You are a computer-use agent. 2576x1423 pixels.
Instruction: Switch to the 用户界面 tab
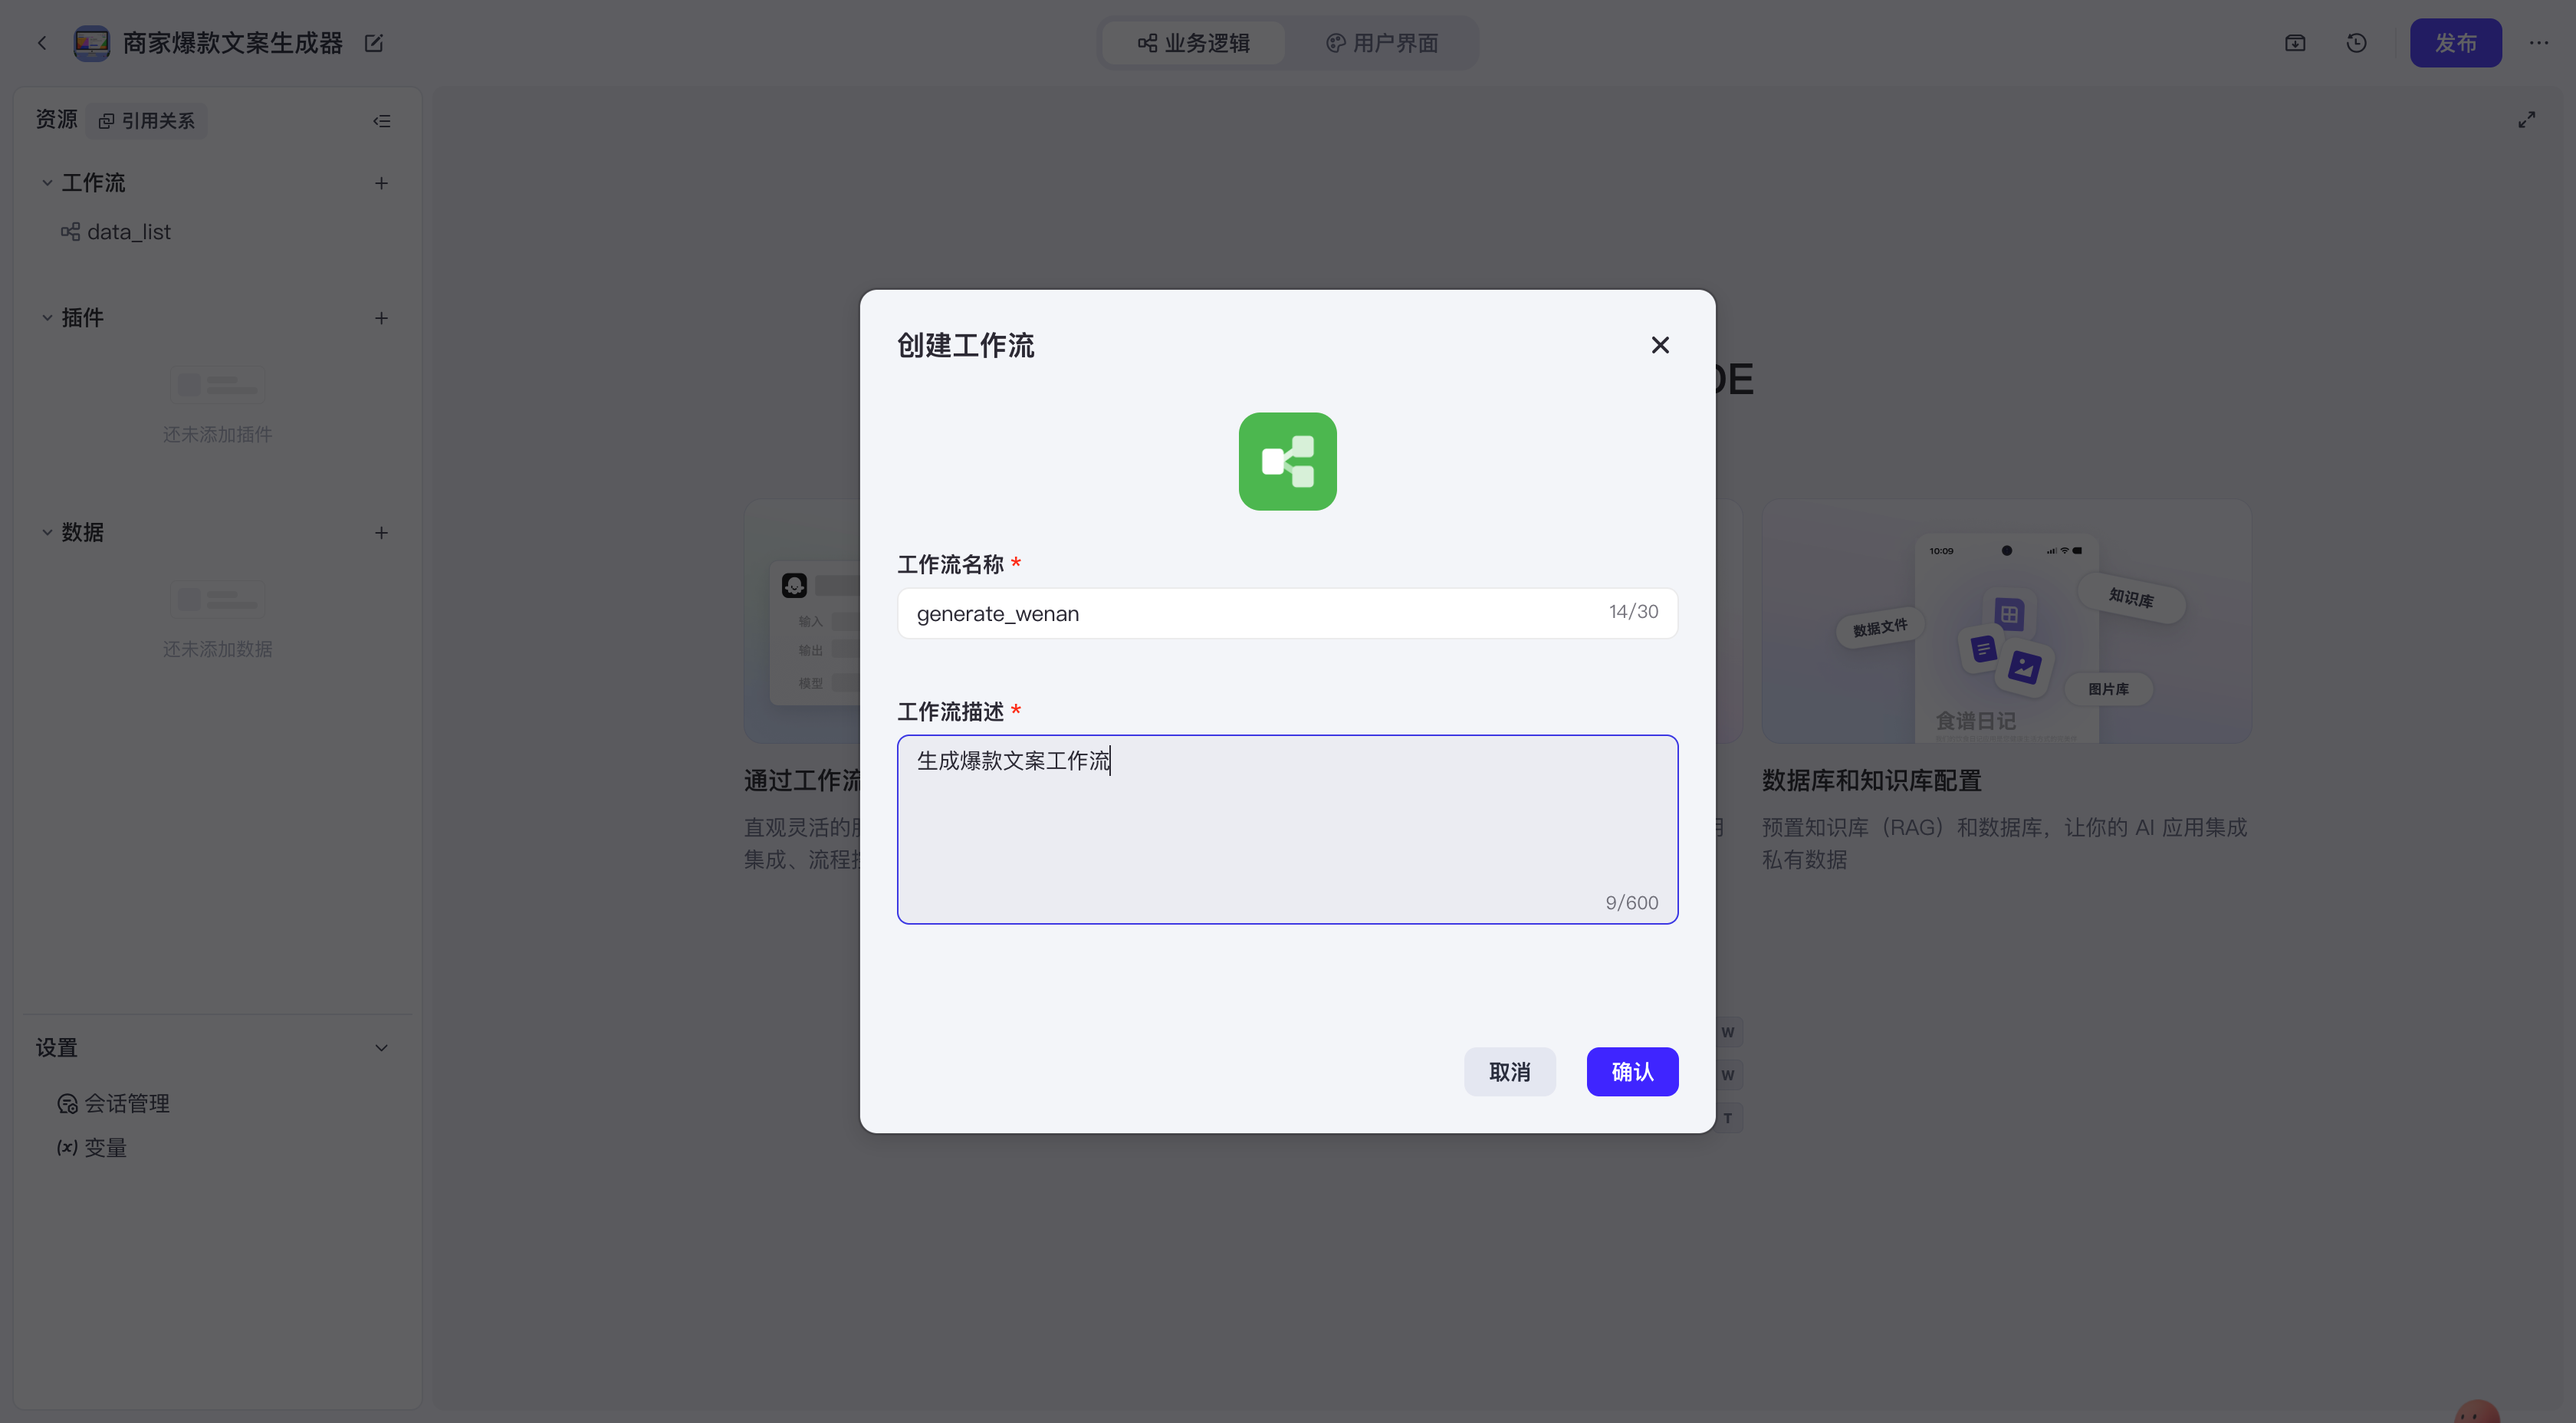[1382, 43]
